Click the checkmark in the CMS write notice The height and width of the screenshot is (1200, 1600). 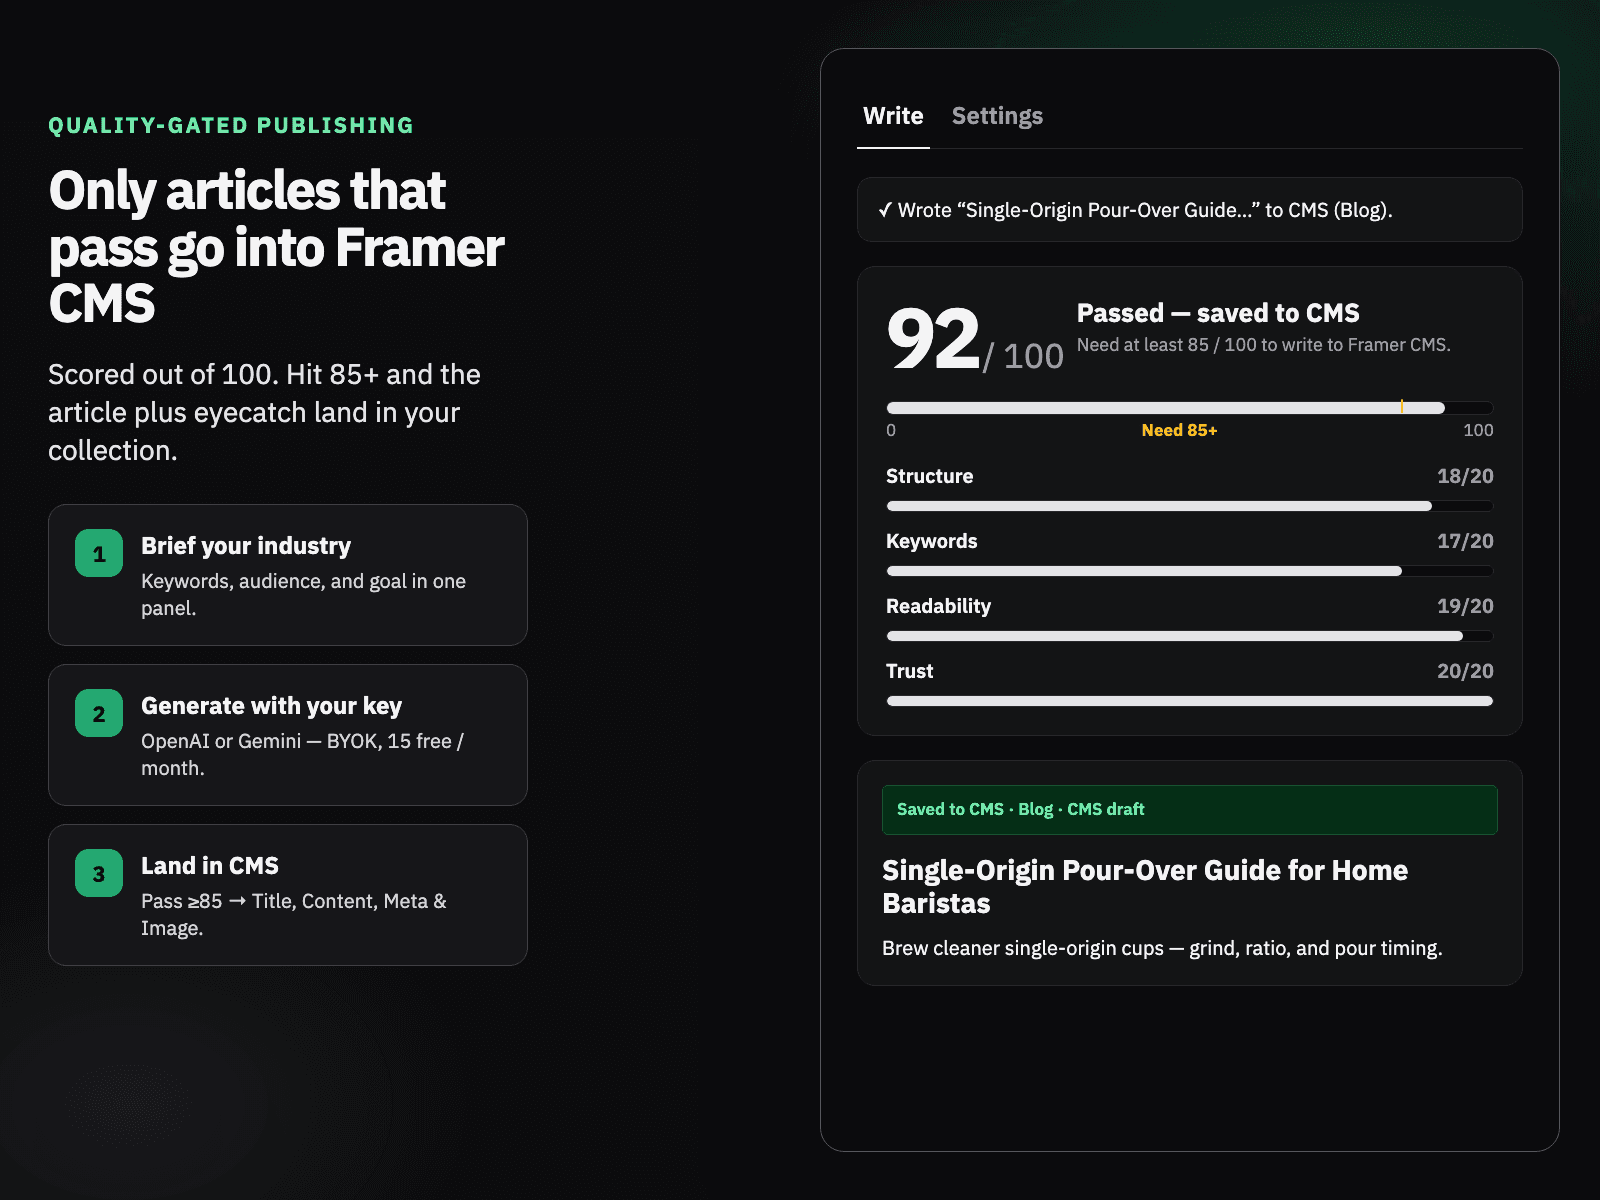coord(885,210)
